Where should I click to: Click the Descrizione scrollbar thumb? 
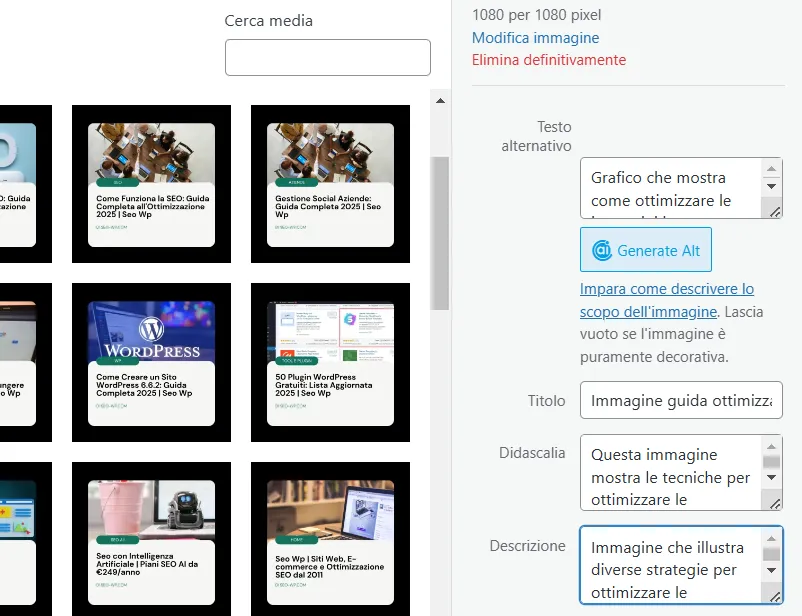coord(771,554)
